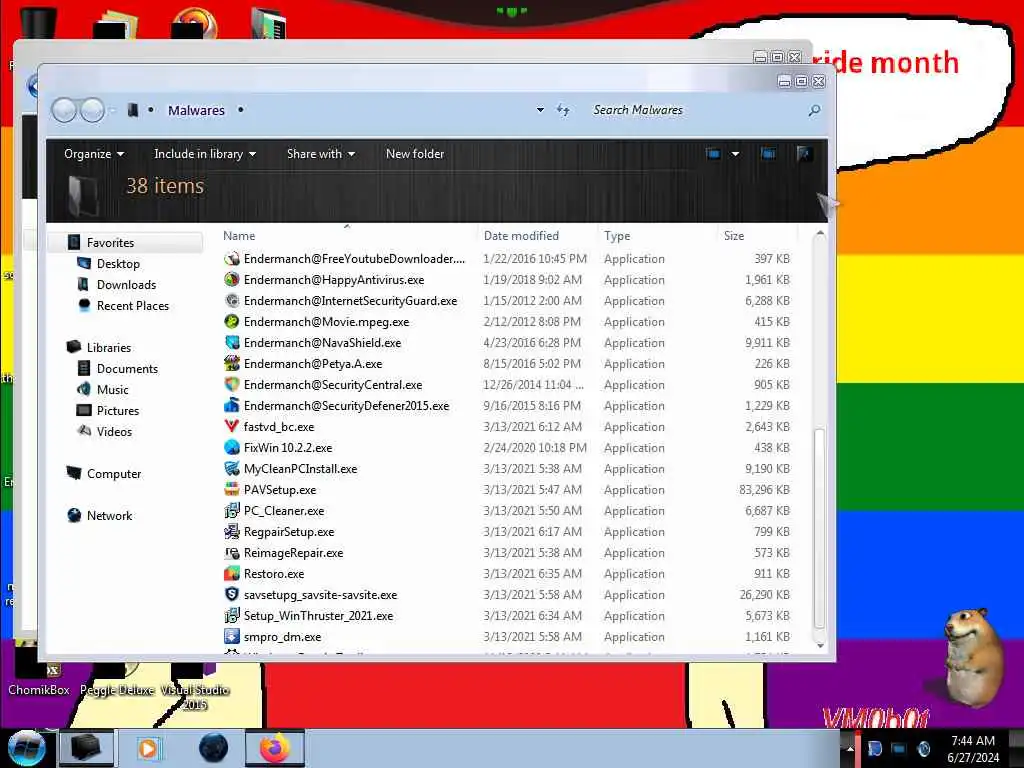Select Libraries in navigation pane
1024x768 pixels.
click(x=108, y=347)
